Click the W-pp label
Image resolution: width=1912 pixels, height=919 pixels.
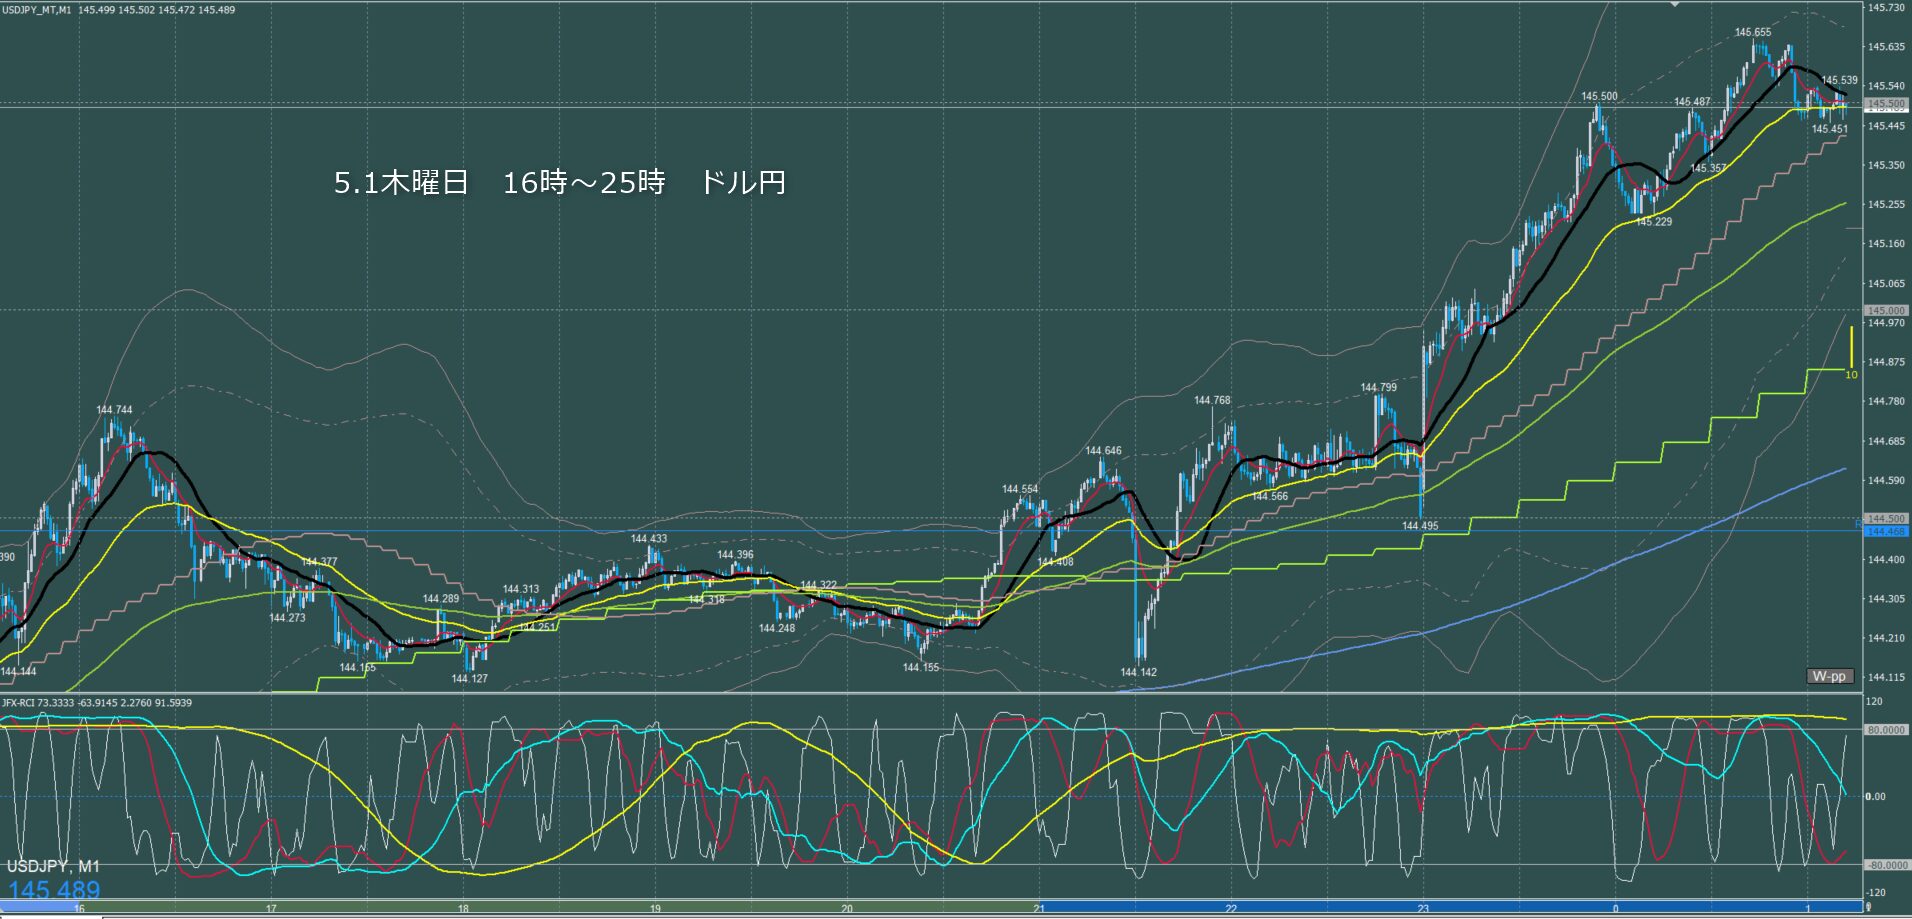(x=1830, y=676)
